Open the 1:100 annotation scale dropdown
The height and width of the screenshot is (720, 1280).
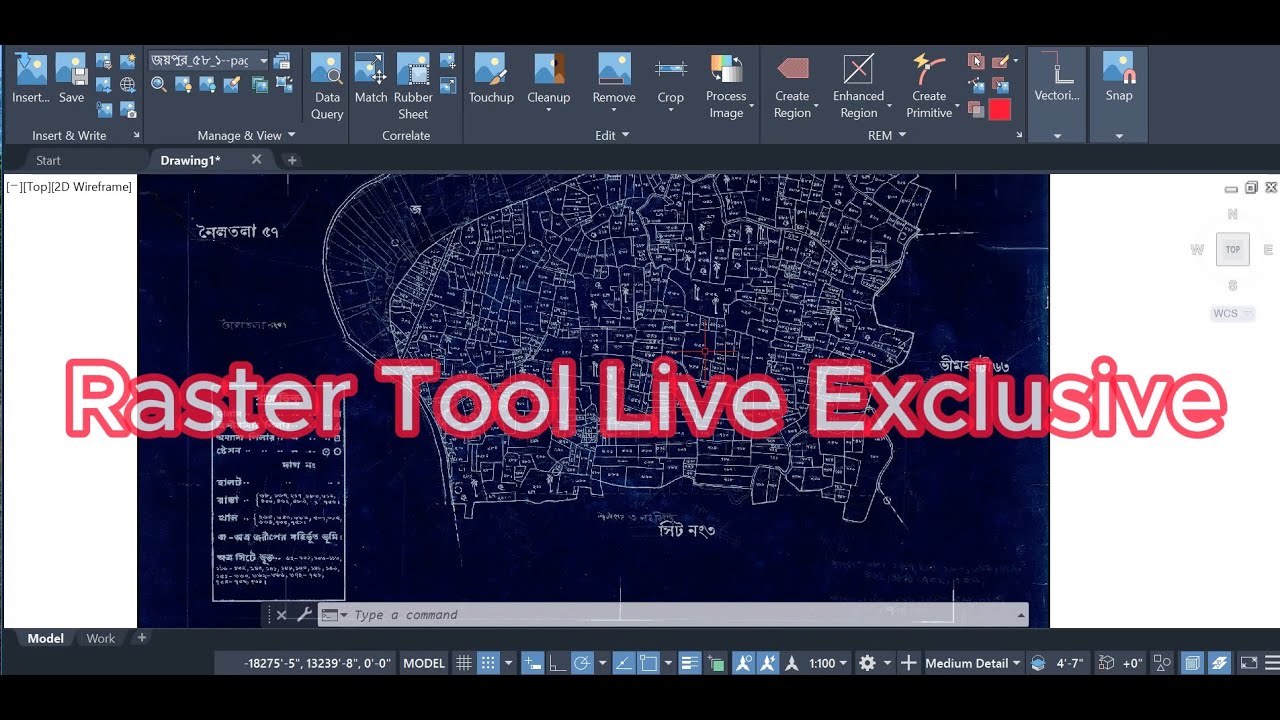pos(829,663)
